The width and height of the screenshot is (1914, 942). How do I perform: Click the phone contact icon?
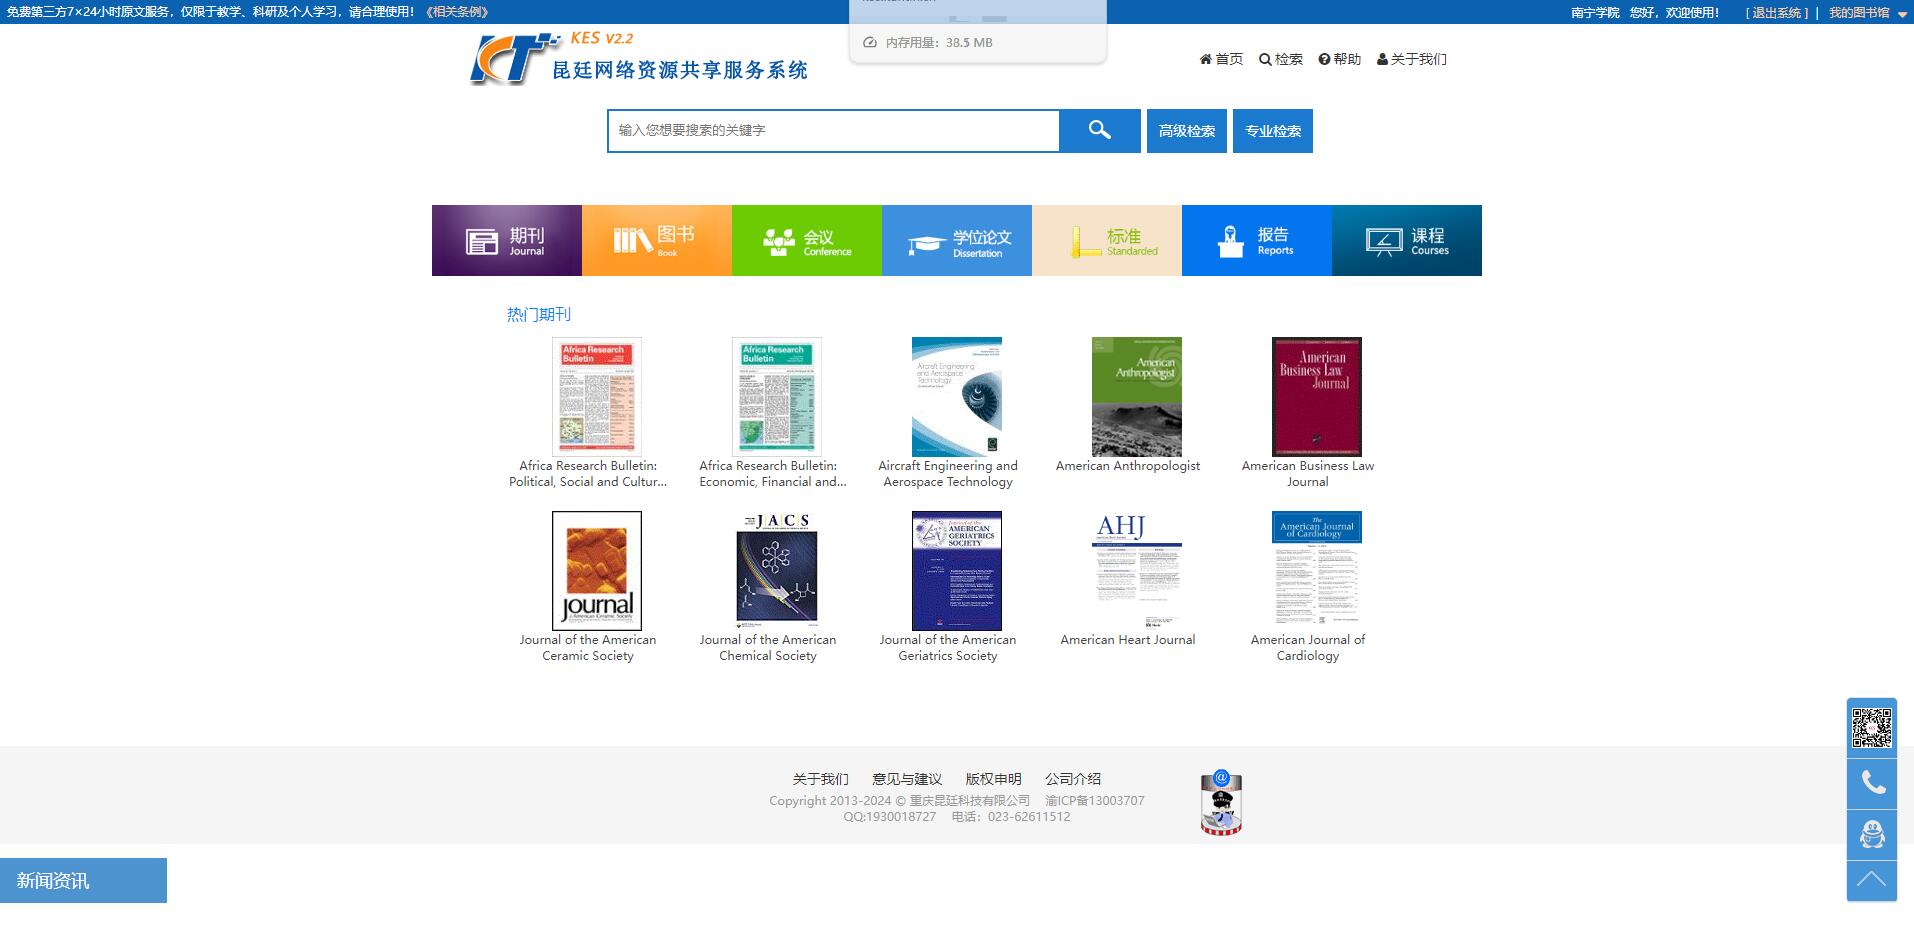pyautogui.click(x=1871, y=783)
